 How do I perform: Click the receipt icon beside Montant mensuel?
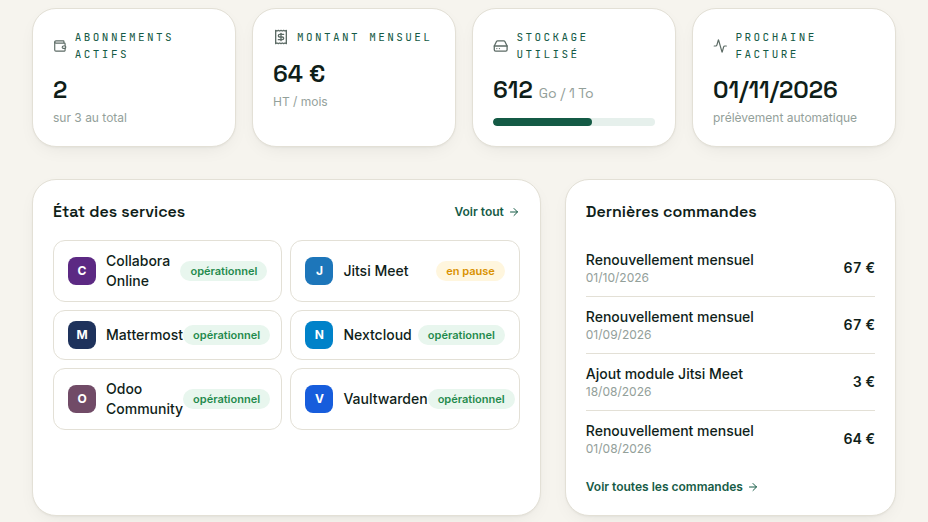pos(281,37)
